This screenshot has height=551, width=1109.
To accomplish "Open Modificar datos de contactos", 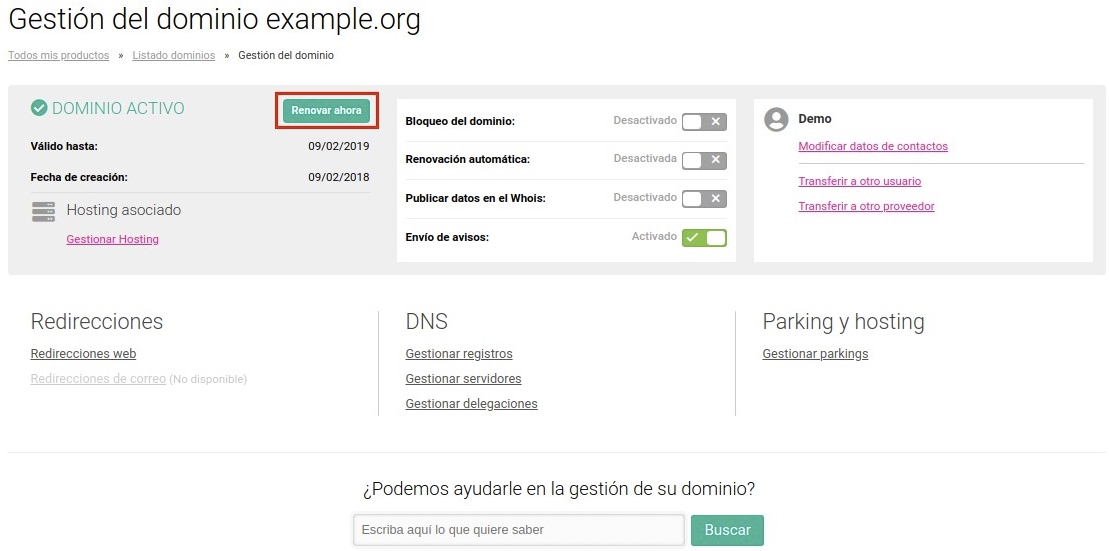I will click(x=873, y=146).
